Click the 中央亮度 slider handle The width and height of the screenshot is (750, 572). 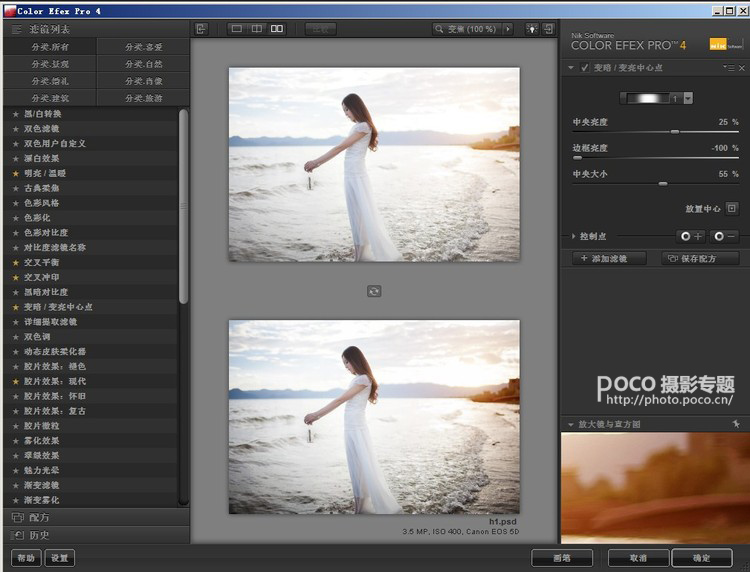point(675,132)
